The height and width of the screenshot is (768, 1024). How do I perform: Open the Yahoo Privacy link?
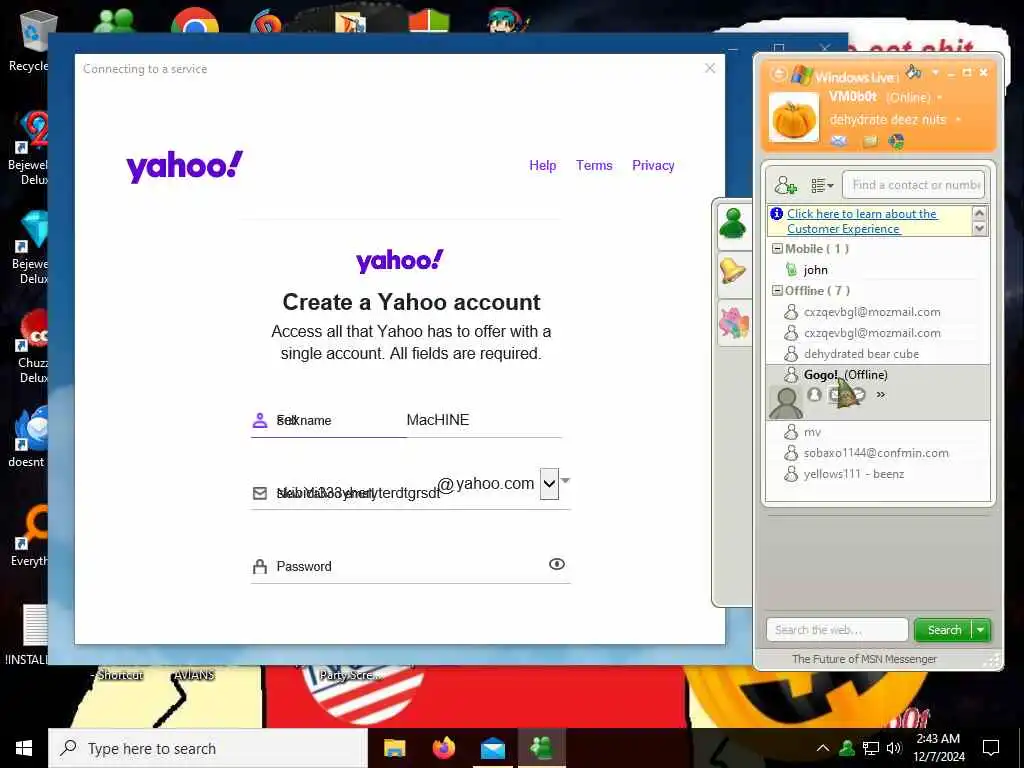pyautogui.click(x=653, y=165)
